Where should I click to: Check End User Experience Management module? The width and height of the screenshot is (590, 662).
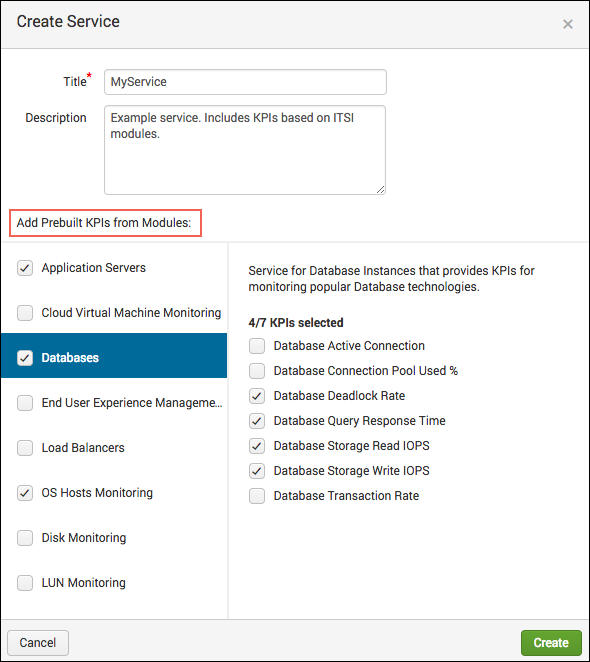pyautogui.click(x=25, y=403)
